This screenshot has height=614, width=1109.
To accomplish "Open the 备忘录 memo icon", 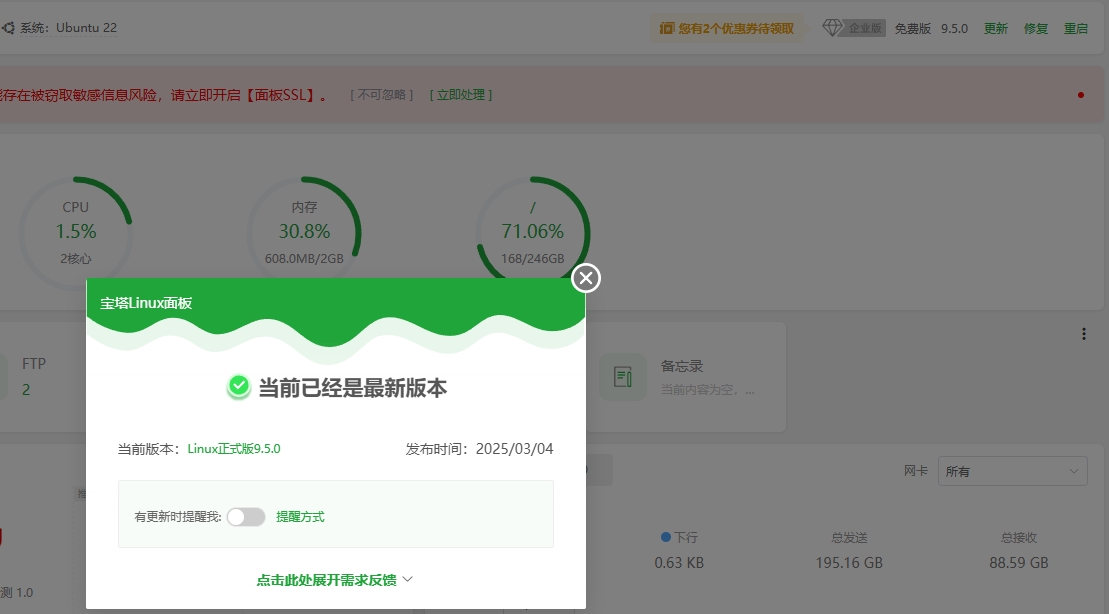I will click(x=623, y=377).
